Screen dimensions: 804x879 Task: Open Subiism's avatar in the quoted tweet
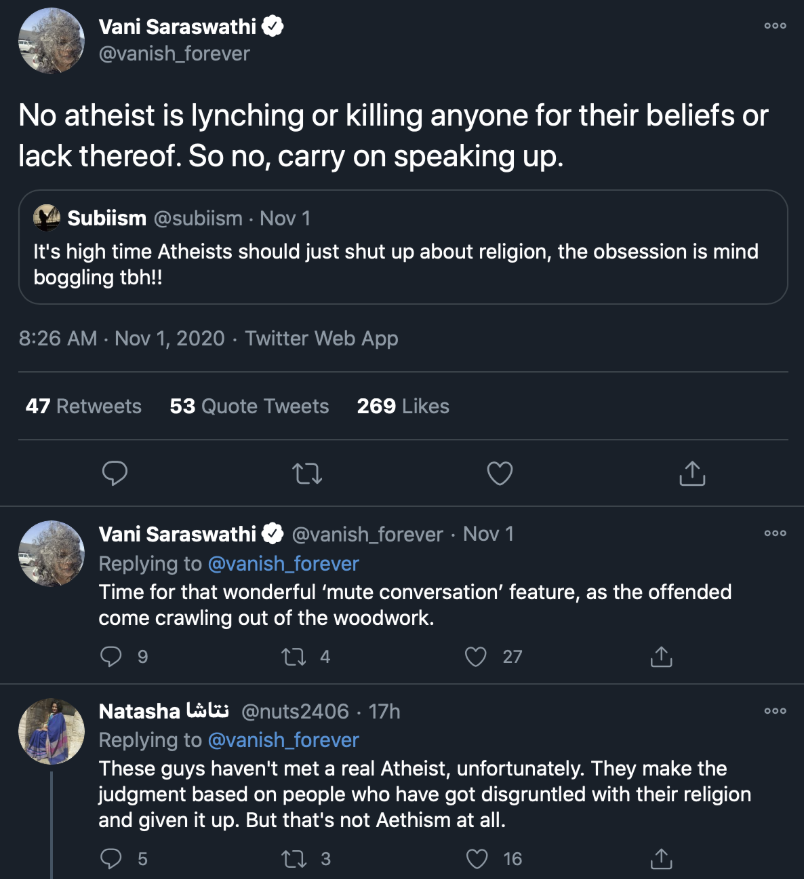[x=48, y=217]
